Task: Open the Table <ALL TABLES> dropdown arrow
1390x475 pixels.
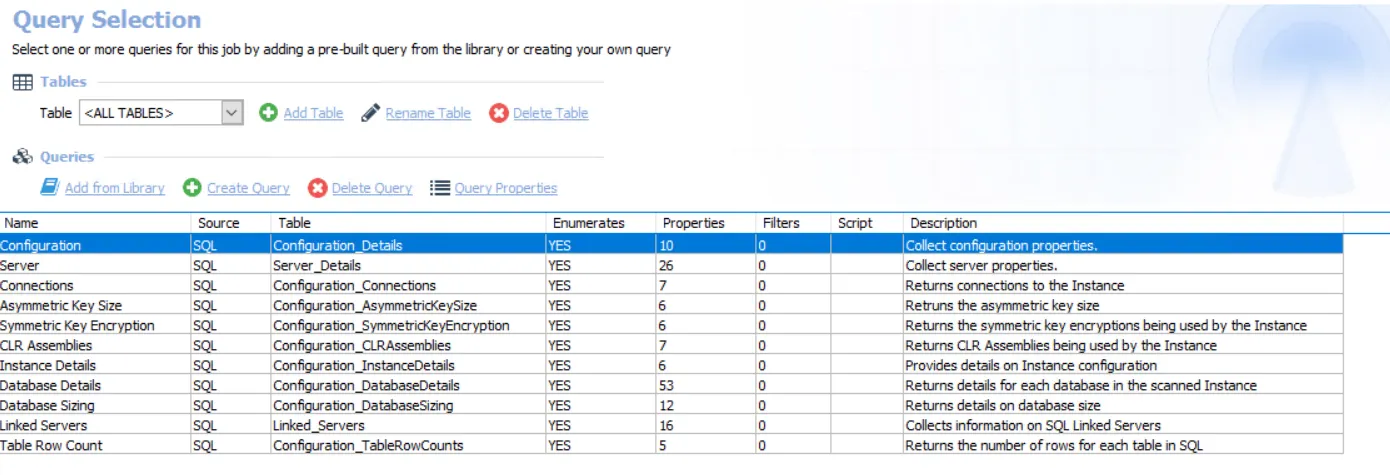Action: tap(232, 113)
